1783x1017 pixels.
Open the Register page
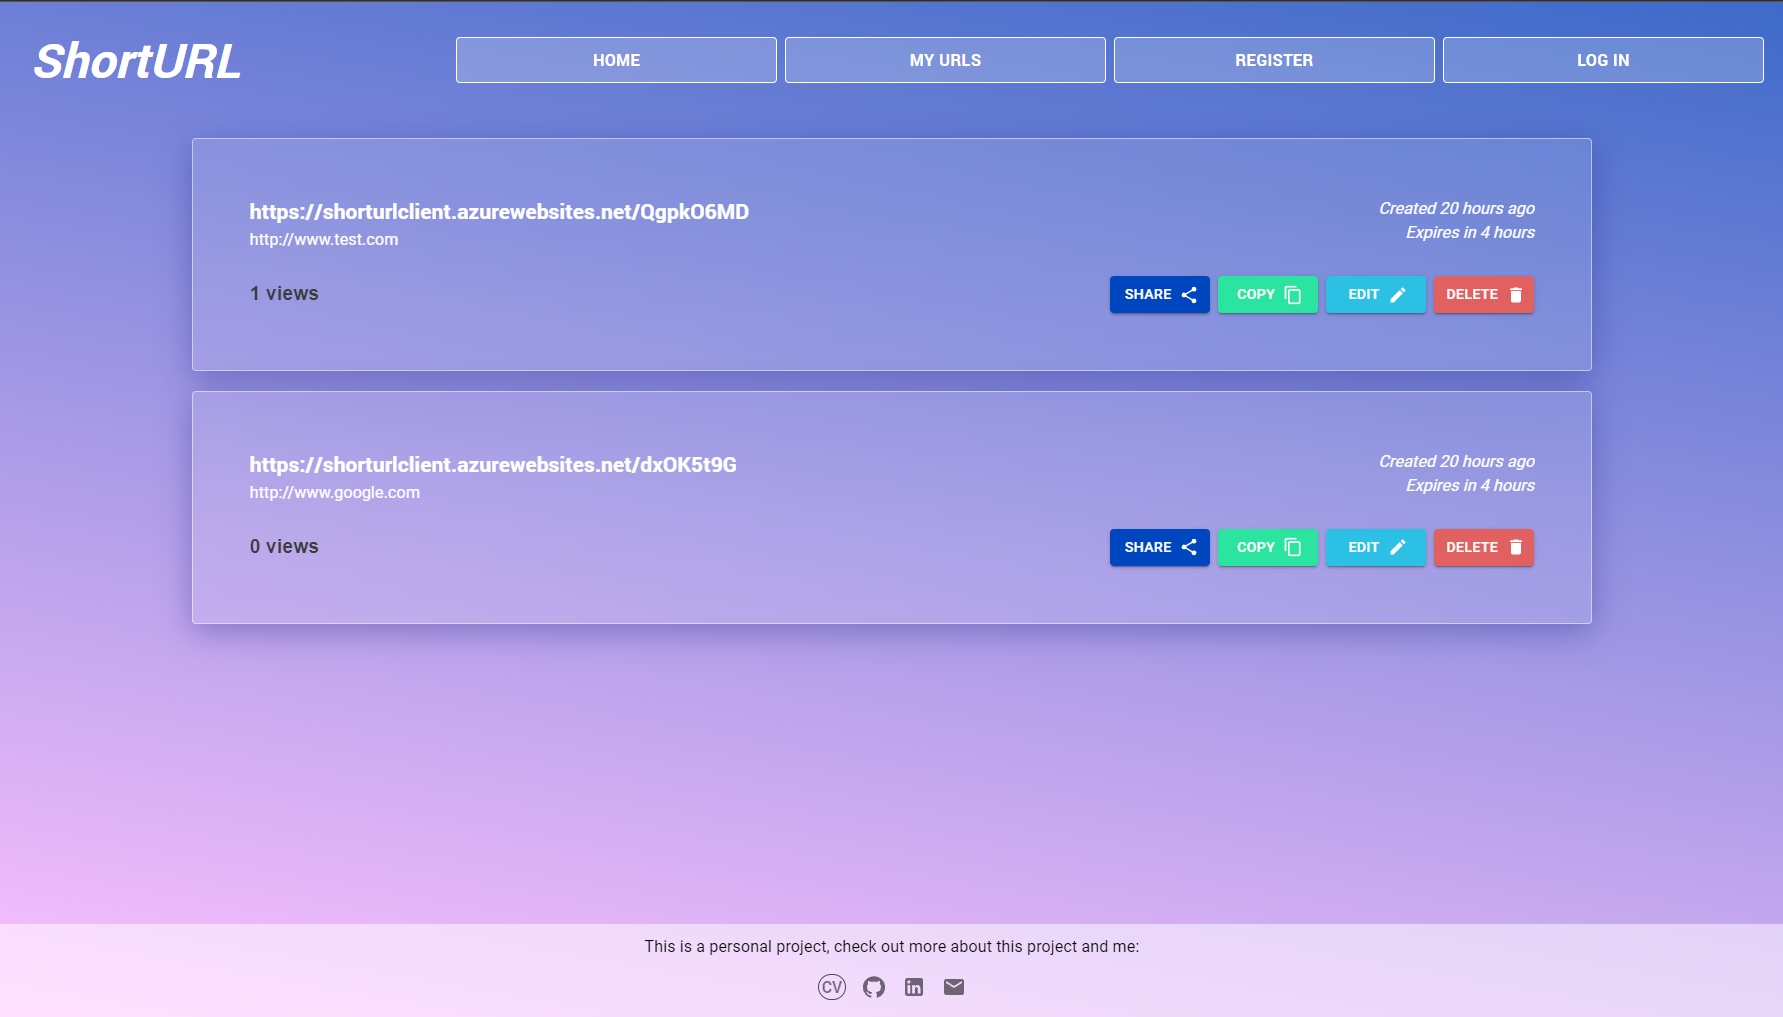click(1274, 60)
